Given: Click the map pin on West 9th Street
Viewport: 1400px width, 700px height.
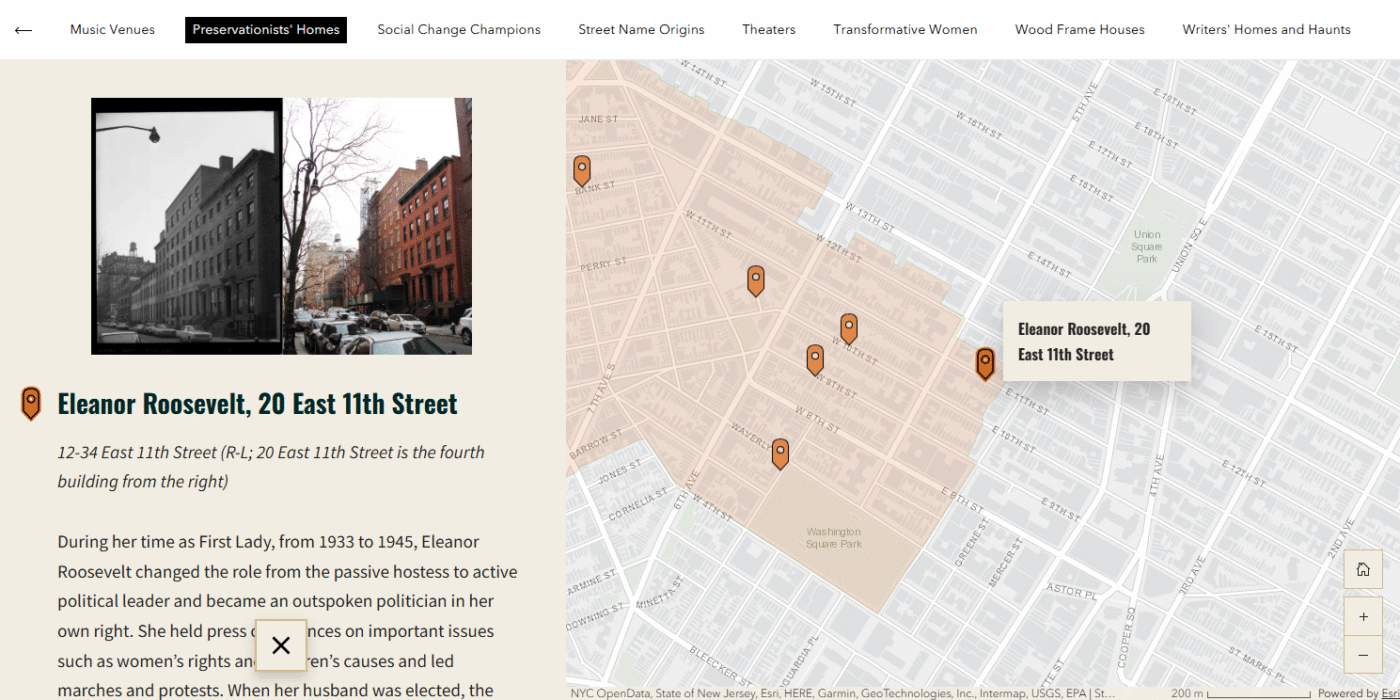Looking at the screenshot, I should [815, 359].
